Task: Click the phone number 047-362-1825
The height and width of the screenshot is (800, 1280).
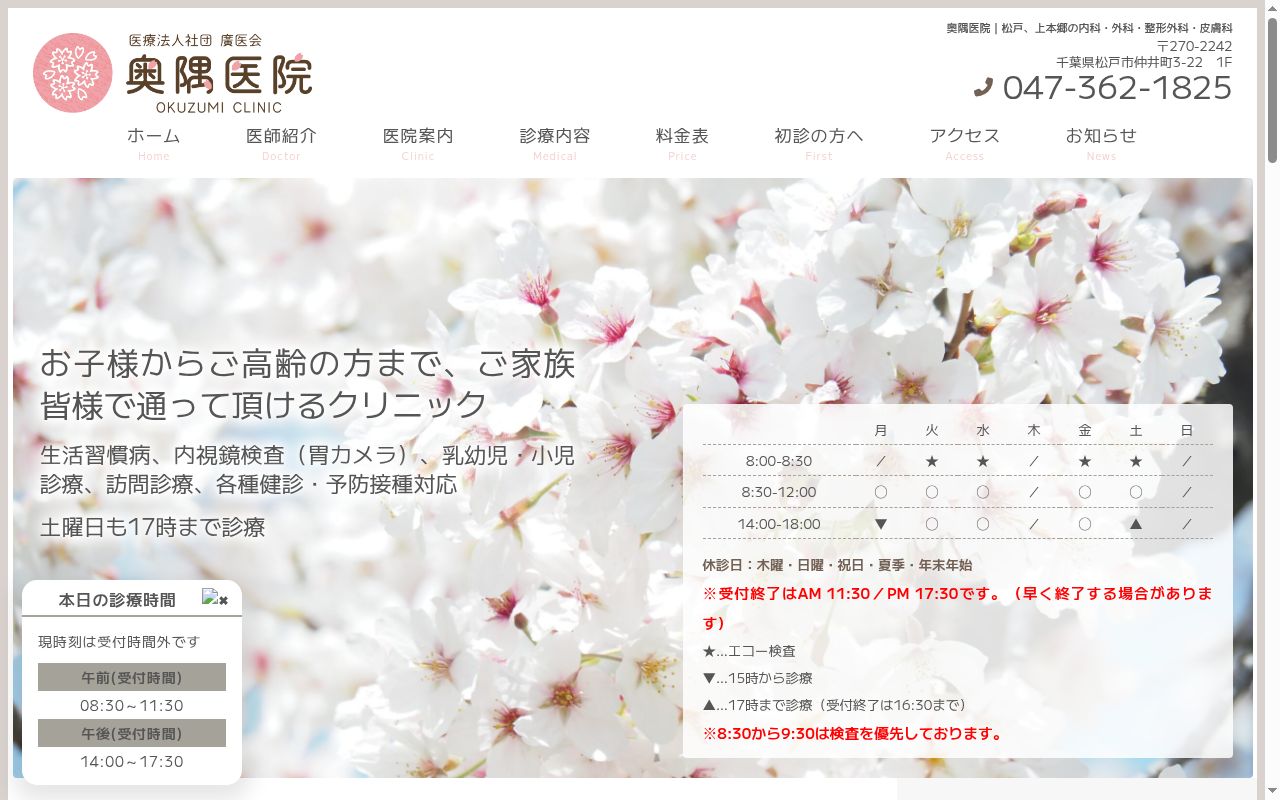Action: tap(1117, 88)
